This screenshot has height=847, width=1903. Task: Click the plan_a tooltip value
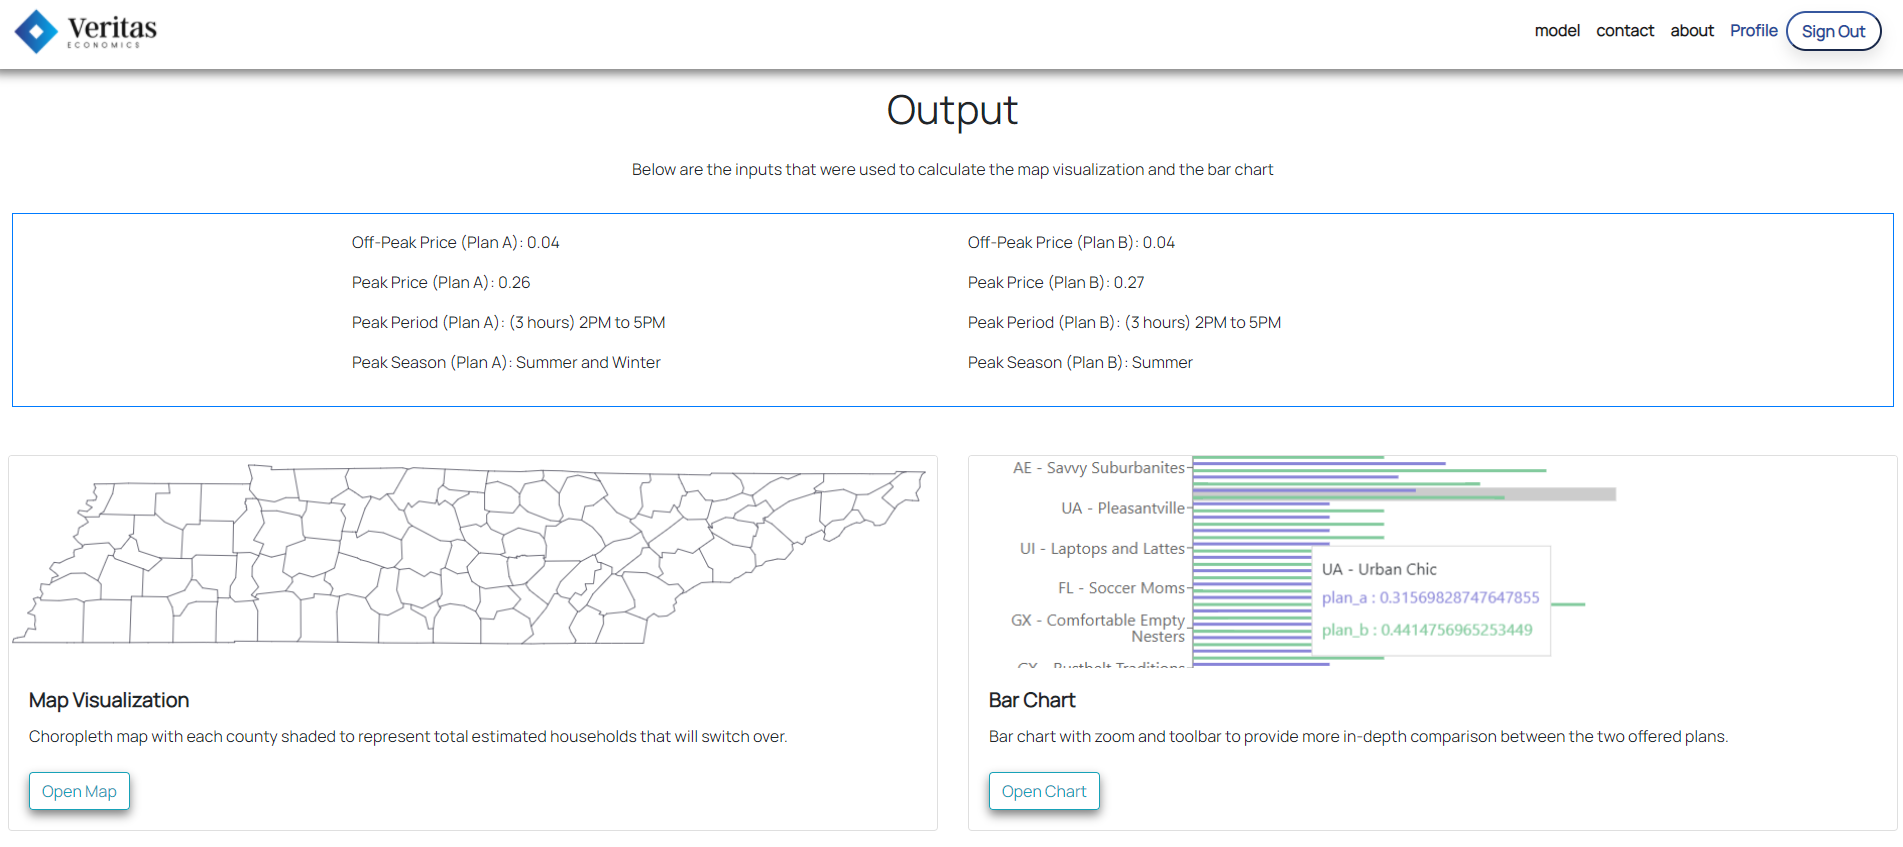pyautogui.click(x=1431, y=597)
